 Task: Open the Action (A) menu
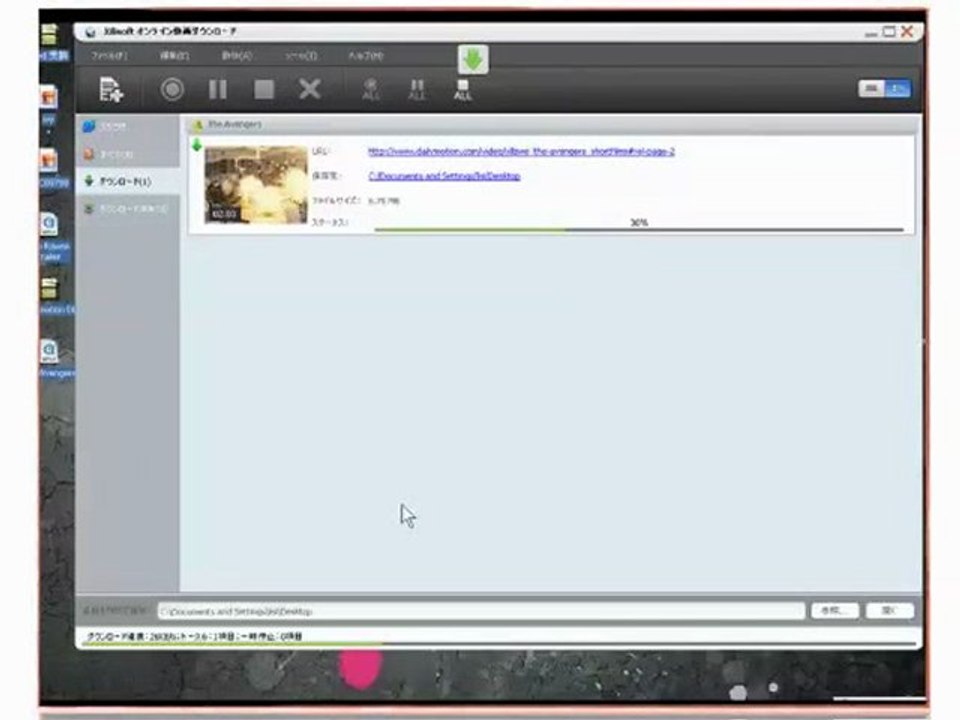[x=236, y=56]
